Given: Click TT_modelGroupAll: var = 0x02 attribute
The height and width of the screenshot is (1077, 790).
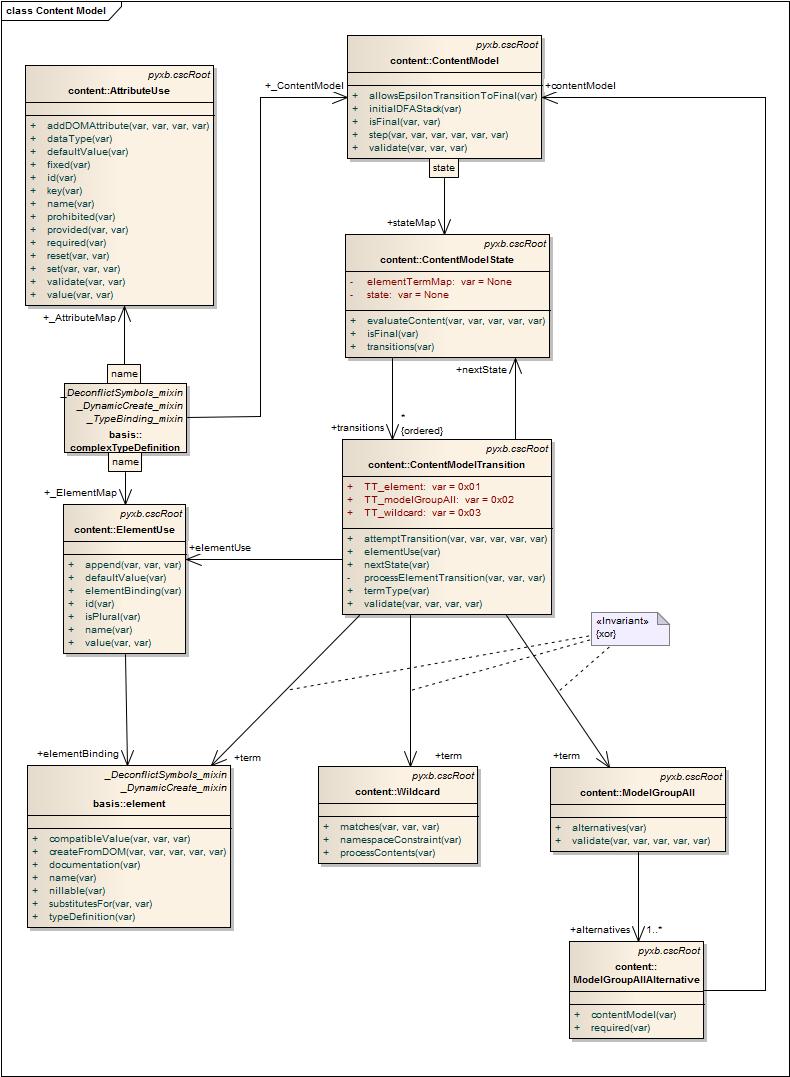Looking at the screenshot, I should click(438, 499).
